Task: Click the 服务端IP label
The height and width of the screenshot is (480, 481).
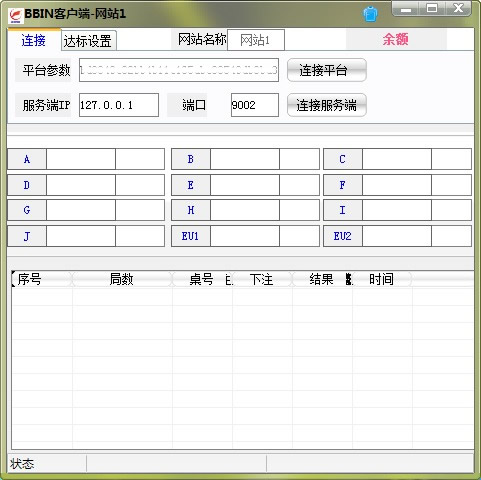Action: 44,105
